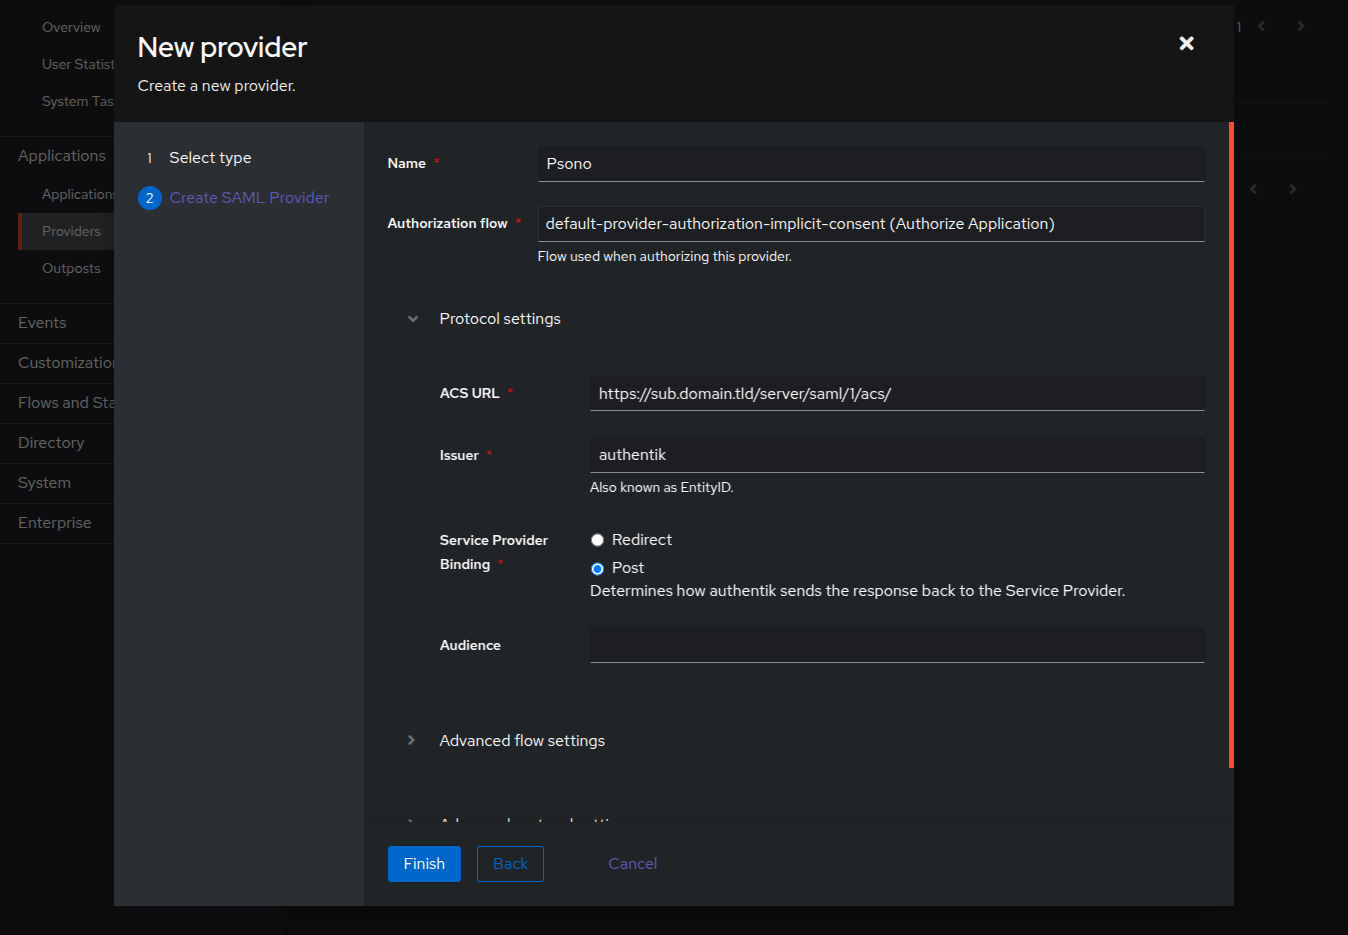Open Outposts in the sidebar
This screenshot has width=1348, height=935.
pyautogui.click(x=71, y=268)
